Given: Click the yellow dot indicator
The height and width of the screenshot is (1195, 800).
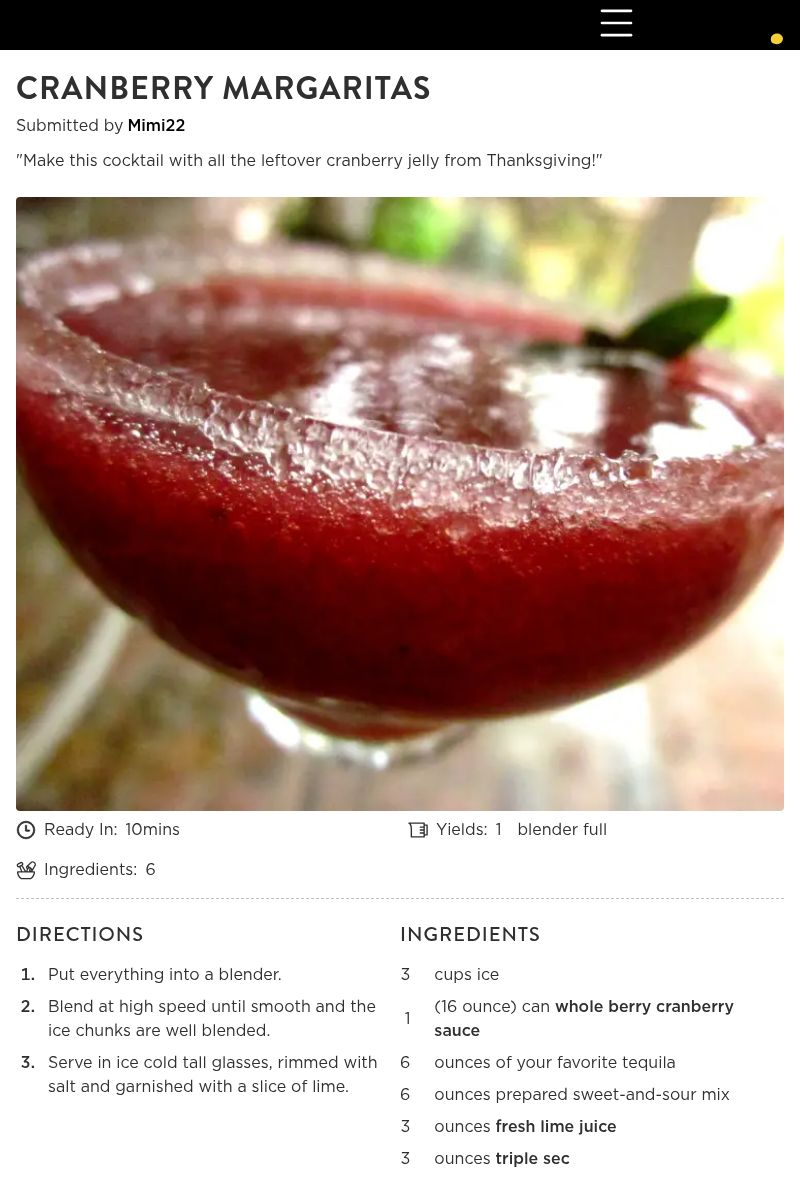Looking at the screenshot, I should pyautogui.click(x=776, y=39).
